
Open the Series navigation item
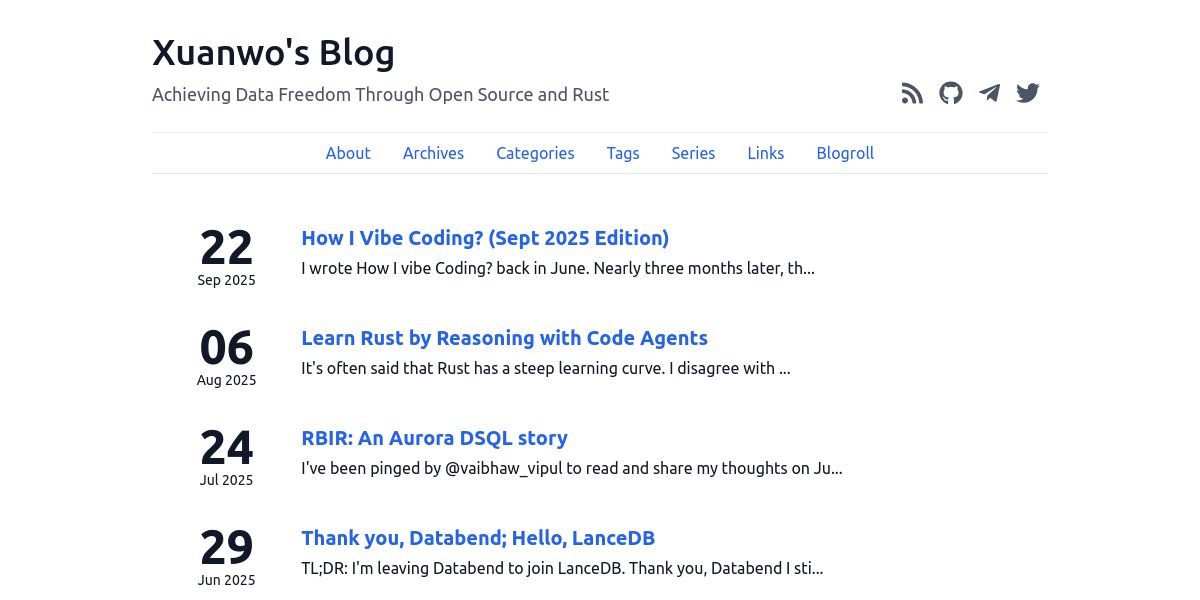pos(693,153)
